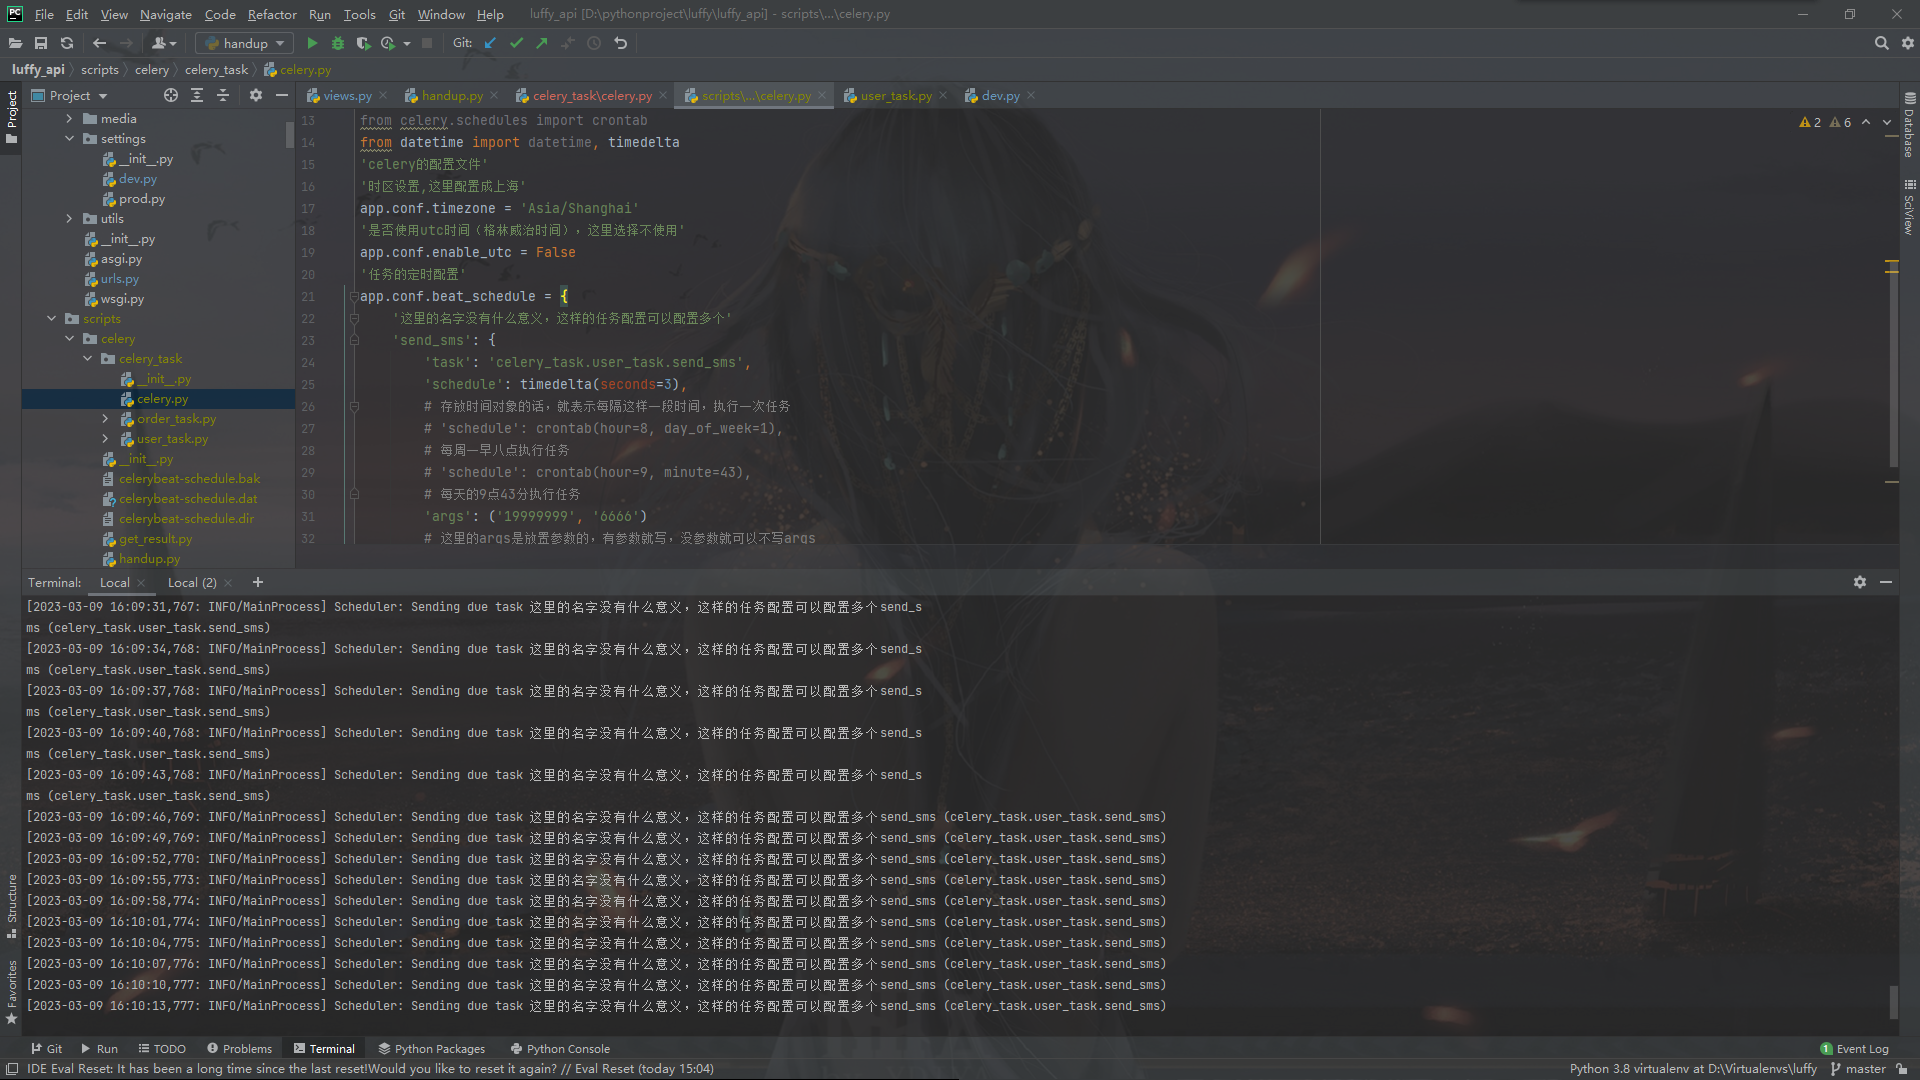This screenshot has width=1920, height=1080.
Task: Click Git Commit checkmark icon
Action: point(516,43)
